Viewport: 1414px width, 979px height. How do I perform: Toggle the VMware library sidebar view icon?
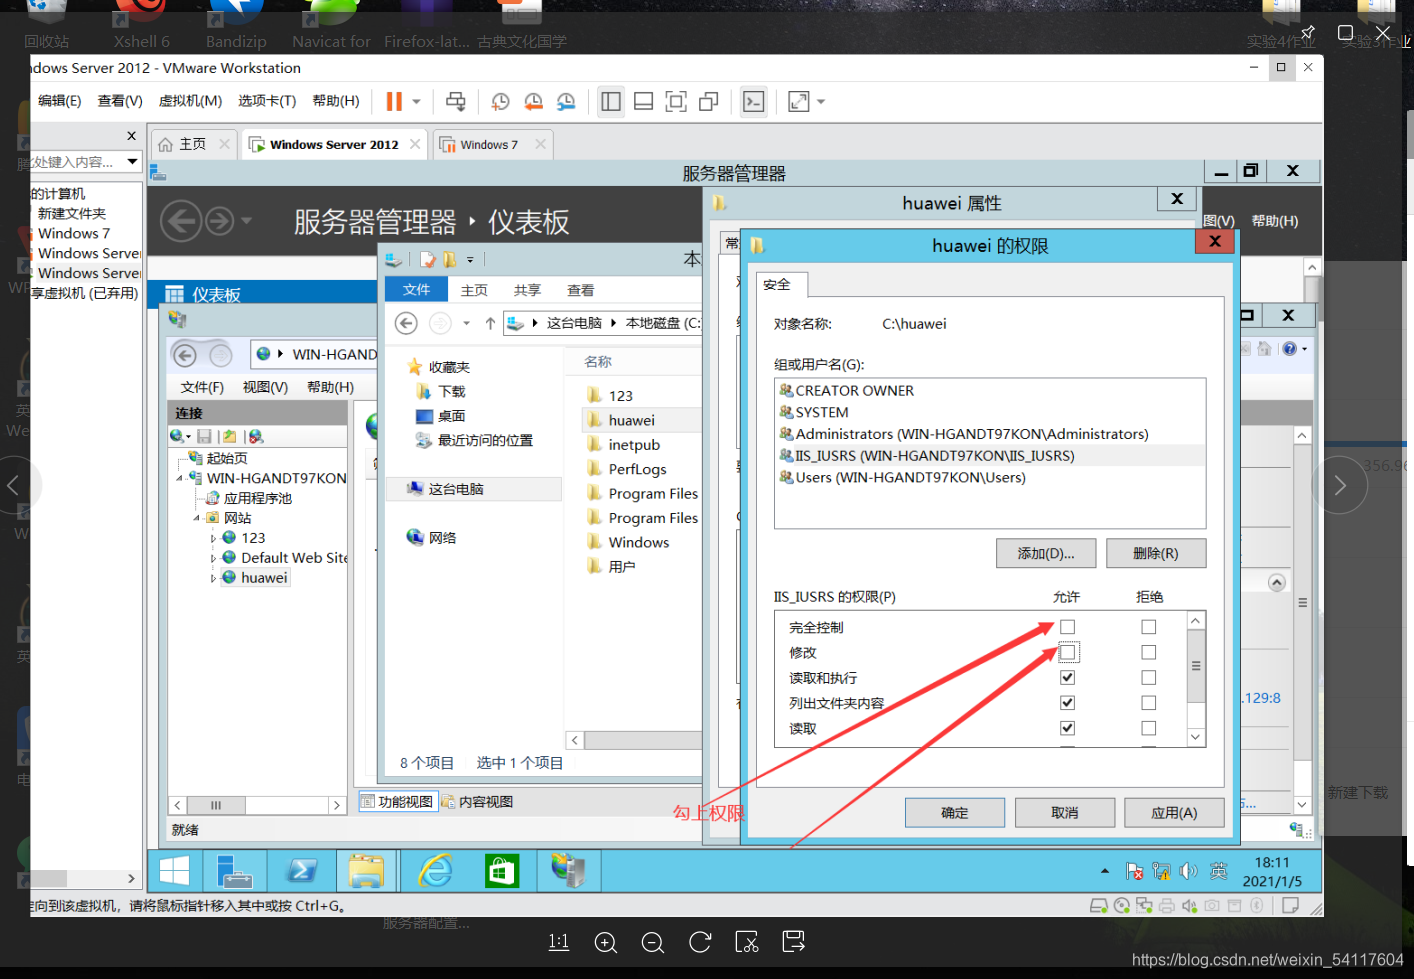(x=611, y=101)
